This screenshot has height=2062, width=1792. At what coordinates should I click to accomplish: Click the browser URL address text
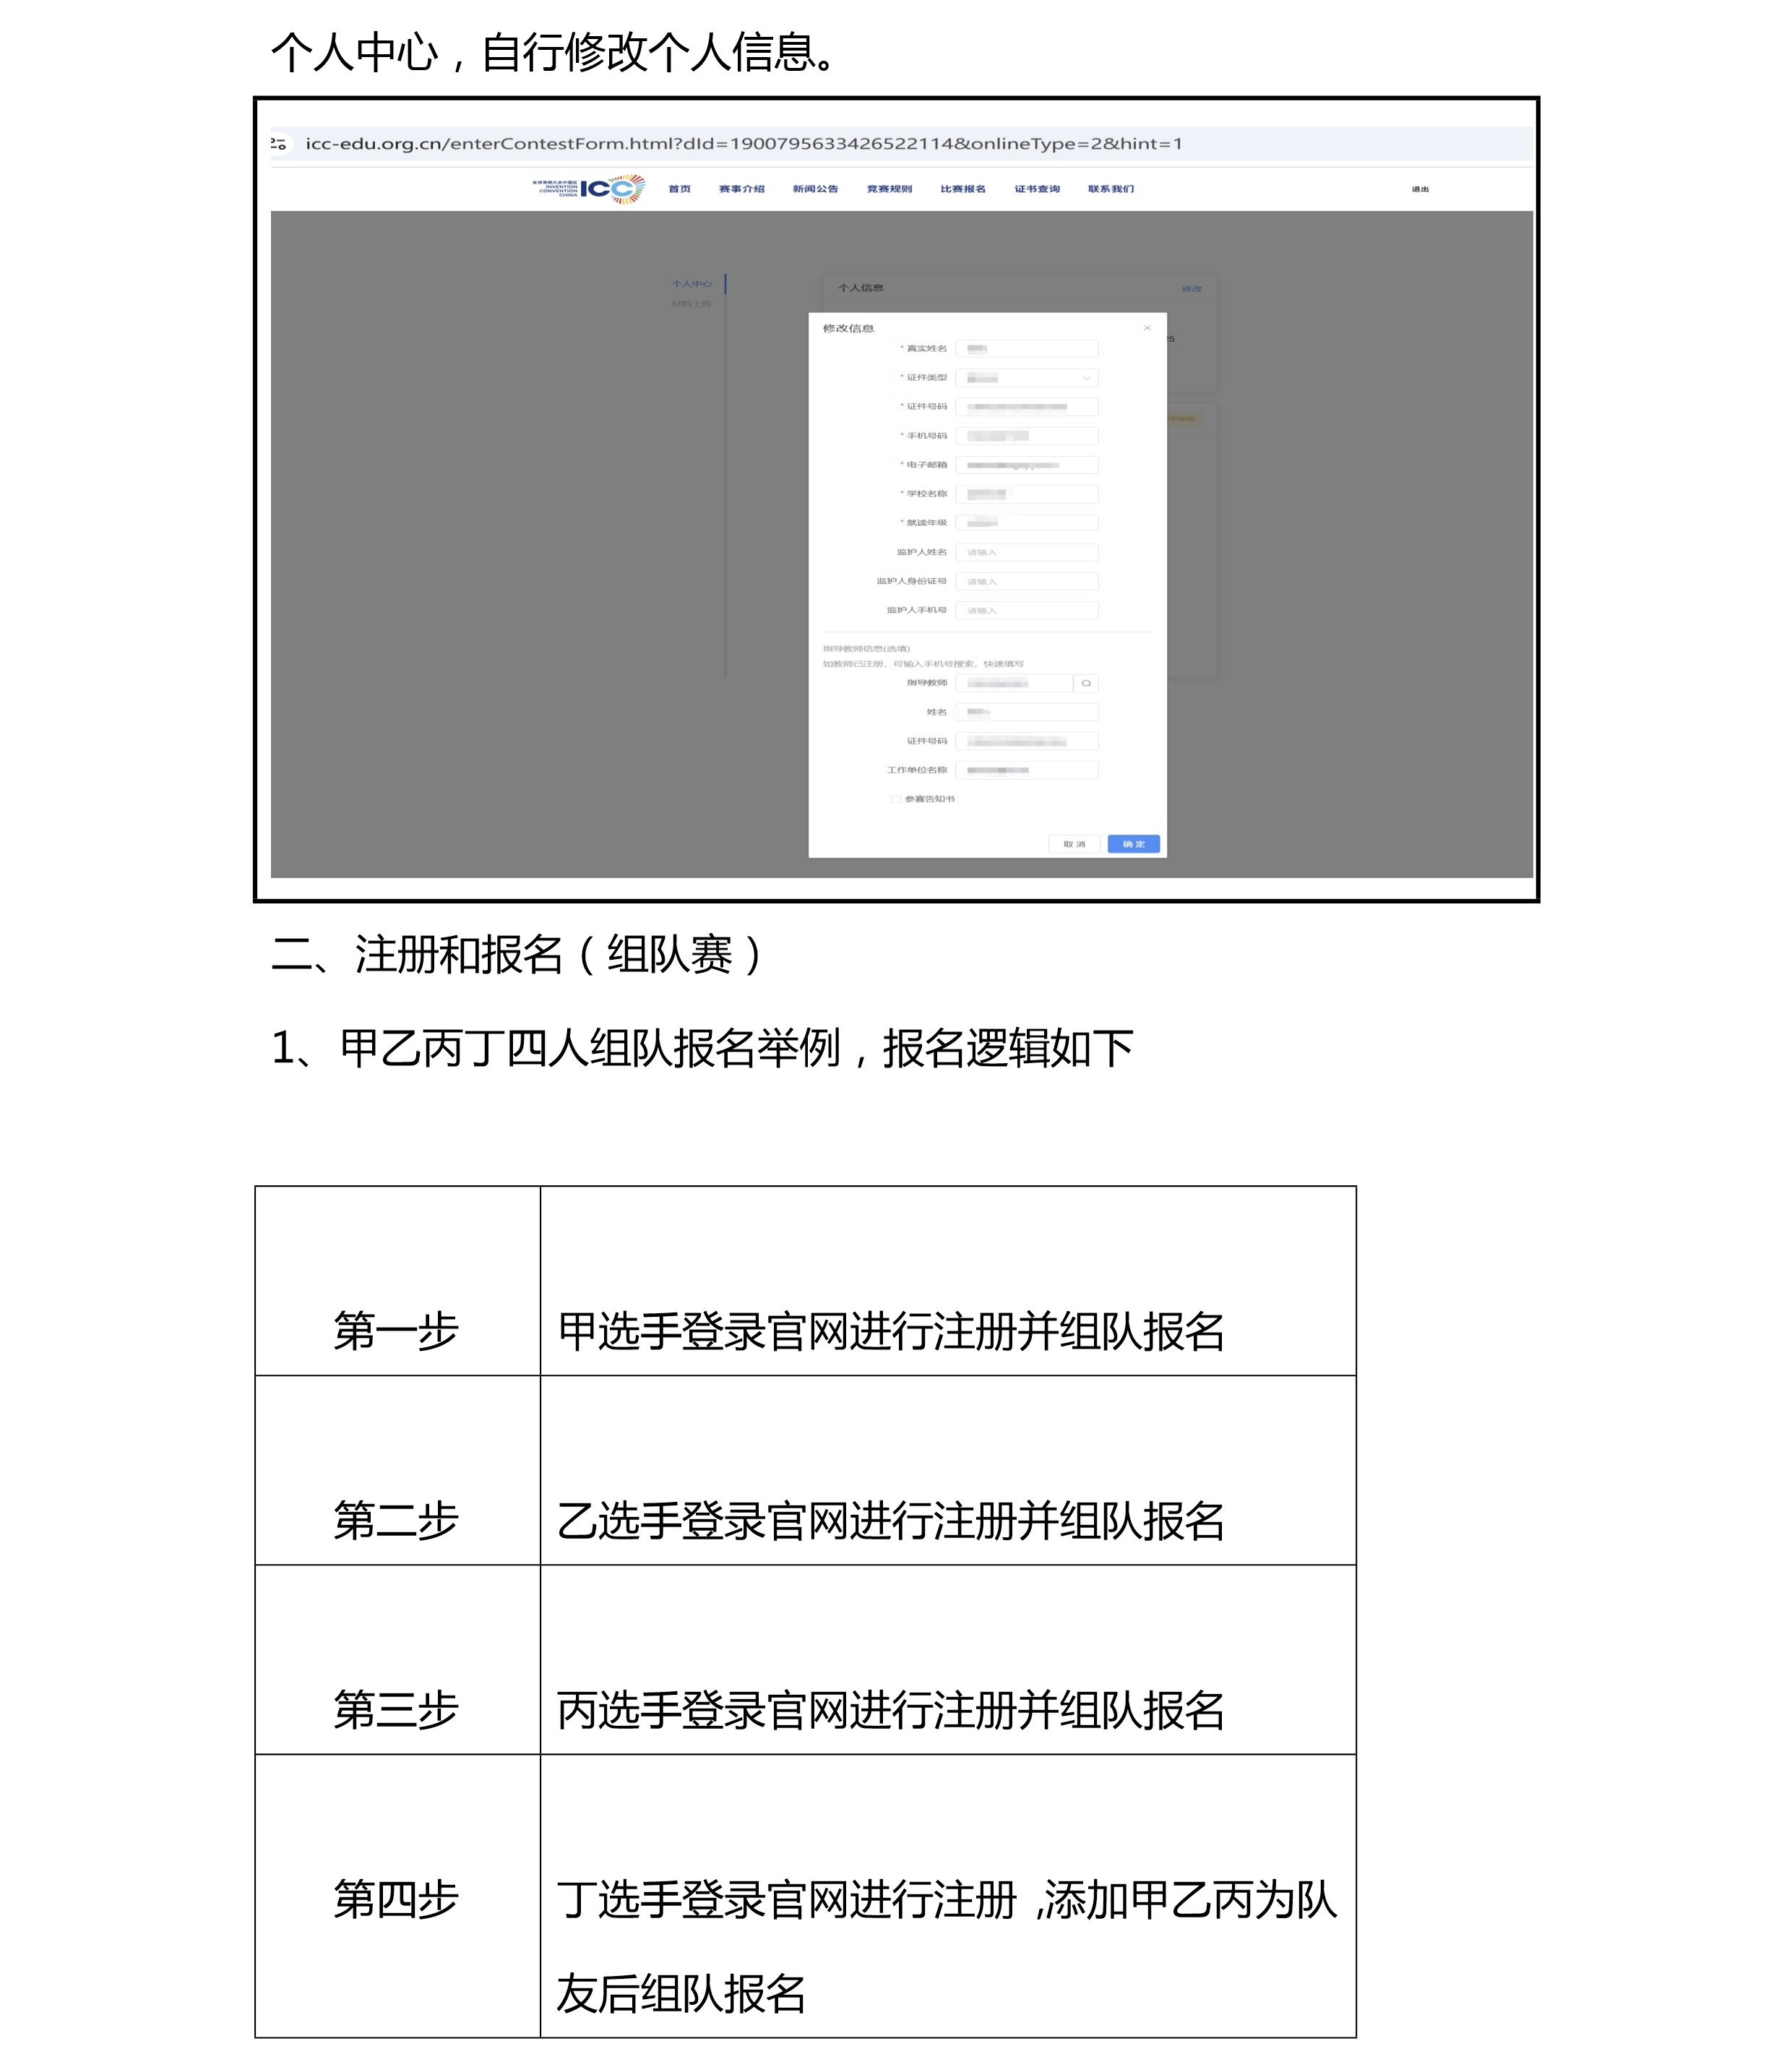744,144
